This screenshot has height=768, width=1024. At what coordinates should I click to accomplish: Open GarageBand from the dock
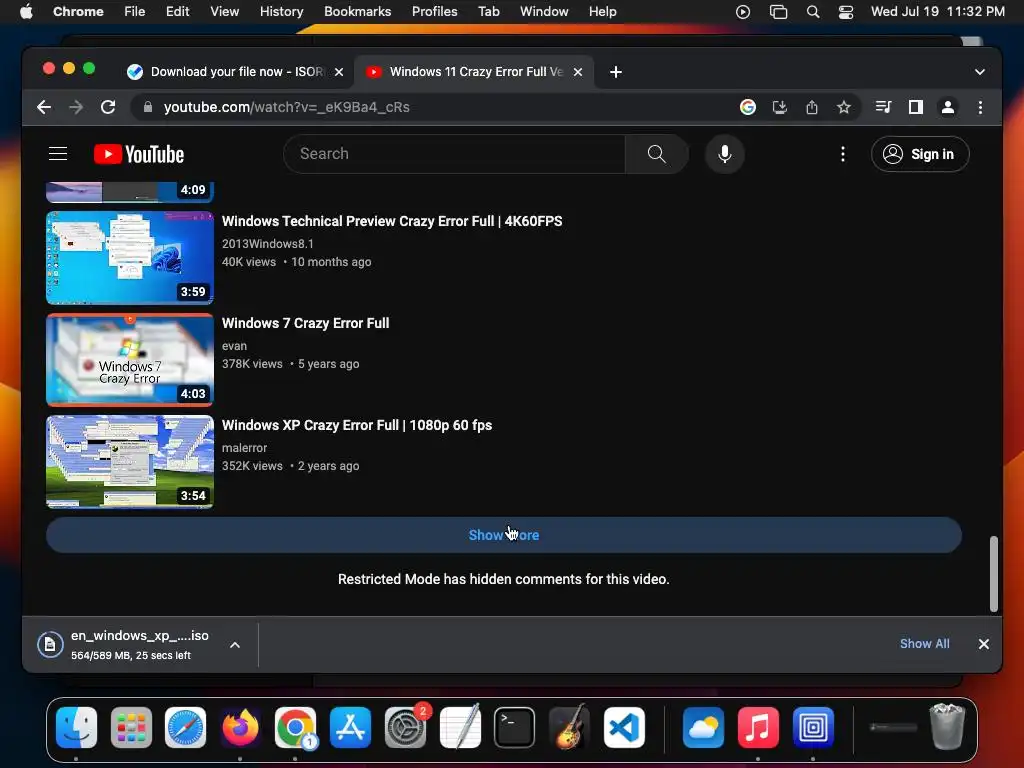click(x=569, y=728)
